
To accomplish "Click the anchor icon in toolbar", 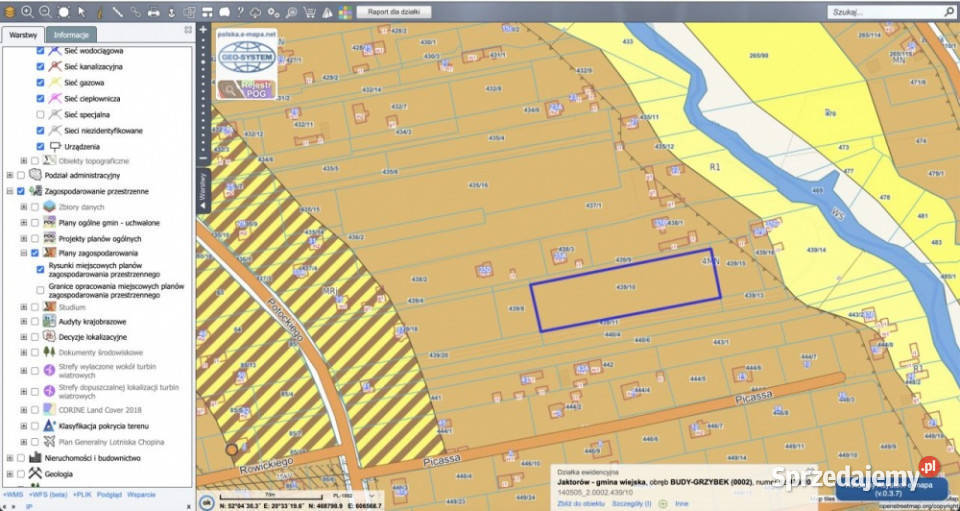I will pos(171,12).
